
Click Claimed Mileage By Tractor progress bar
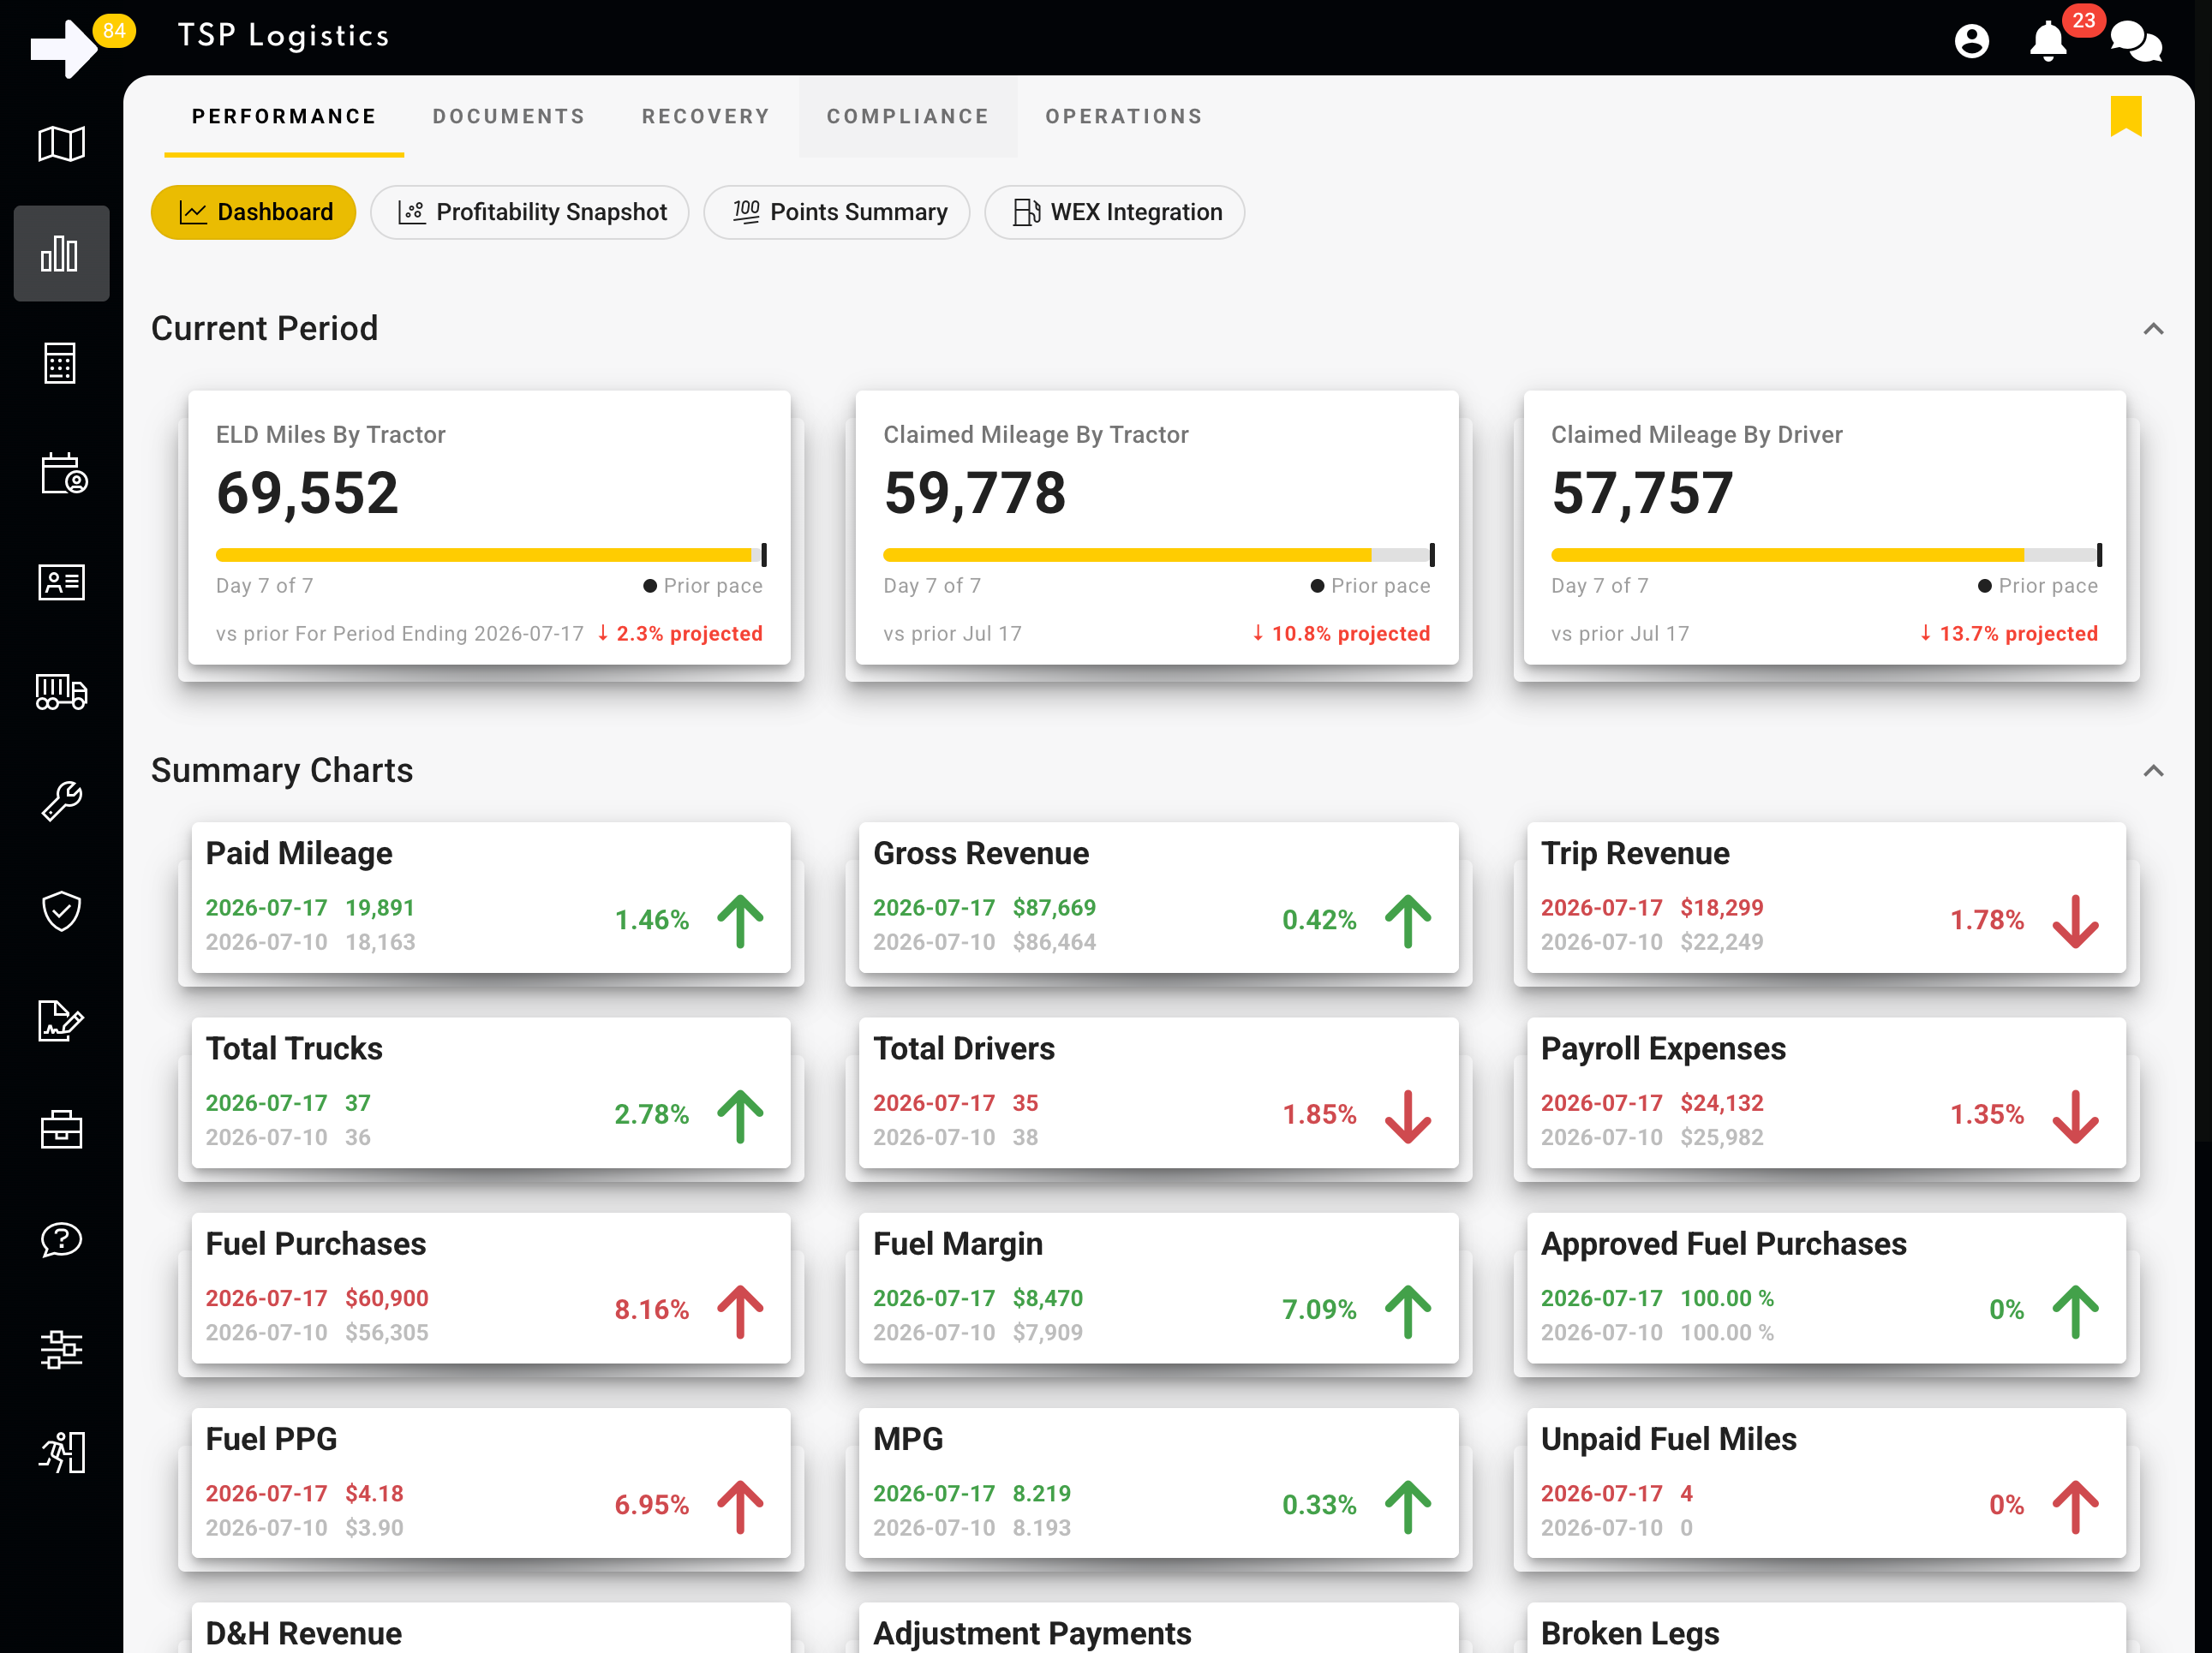point(1158,555)
